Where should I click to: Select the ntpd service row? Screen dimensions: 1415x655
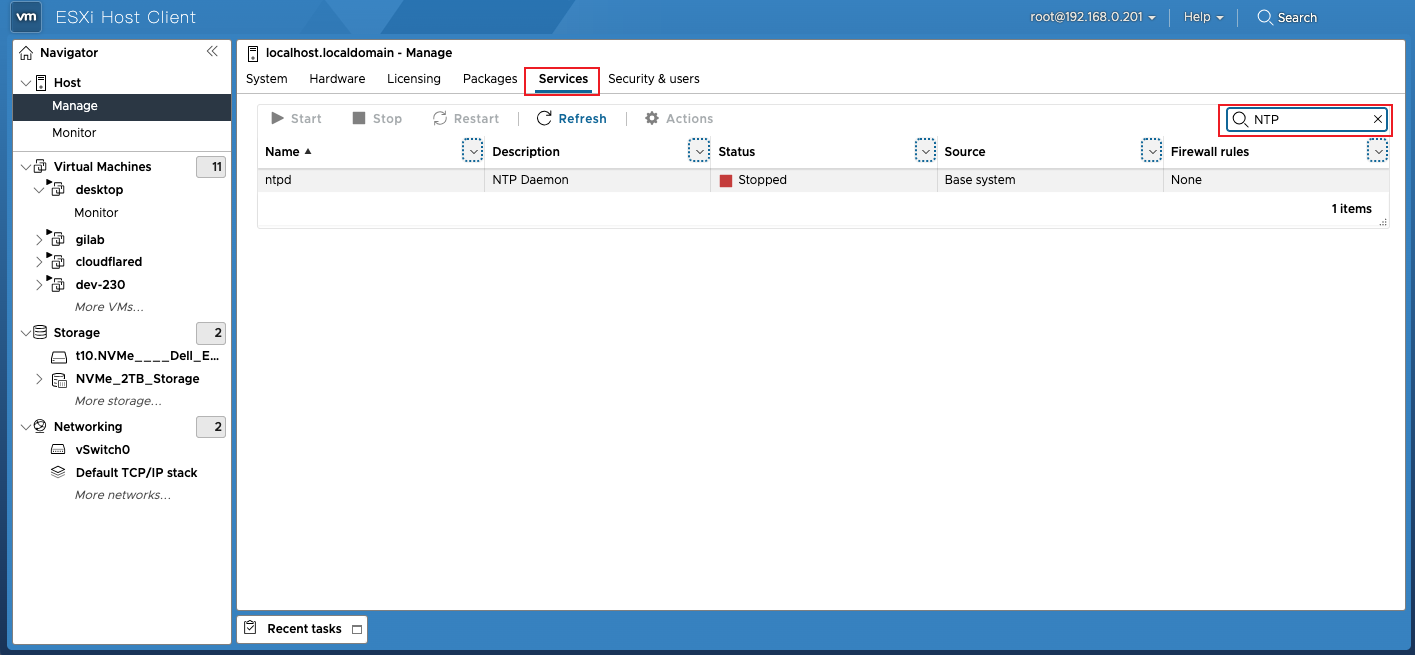click(x=823, y=180)
